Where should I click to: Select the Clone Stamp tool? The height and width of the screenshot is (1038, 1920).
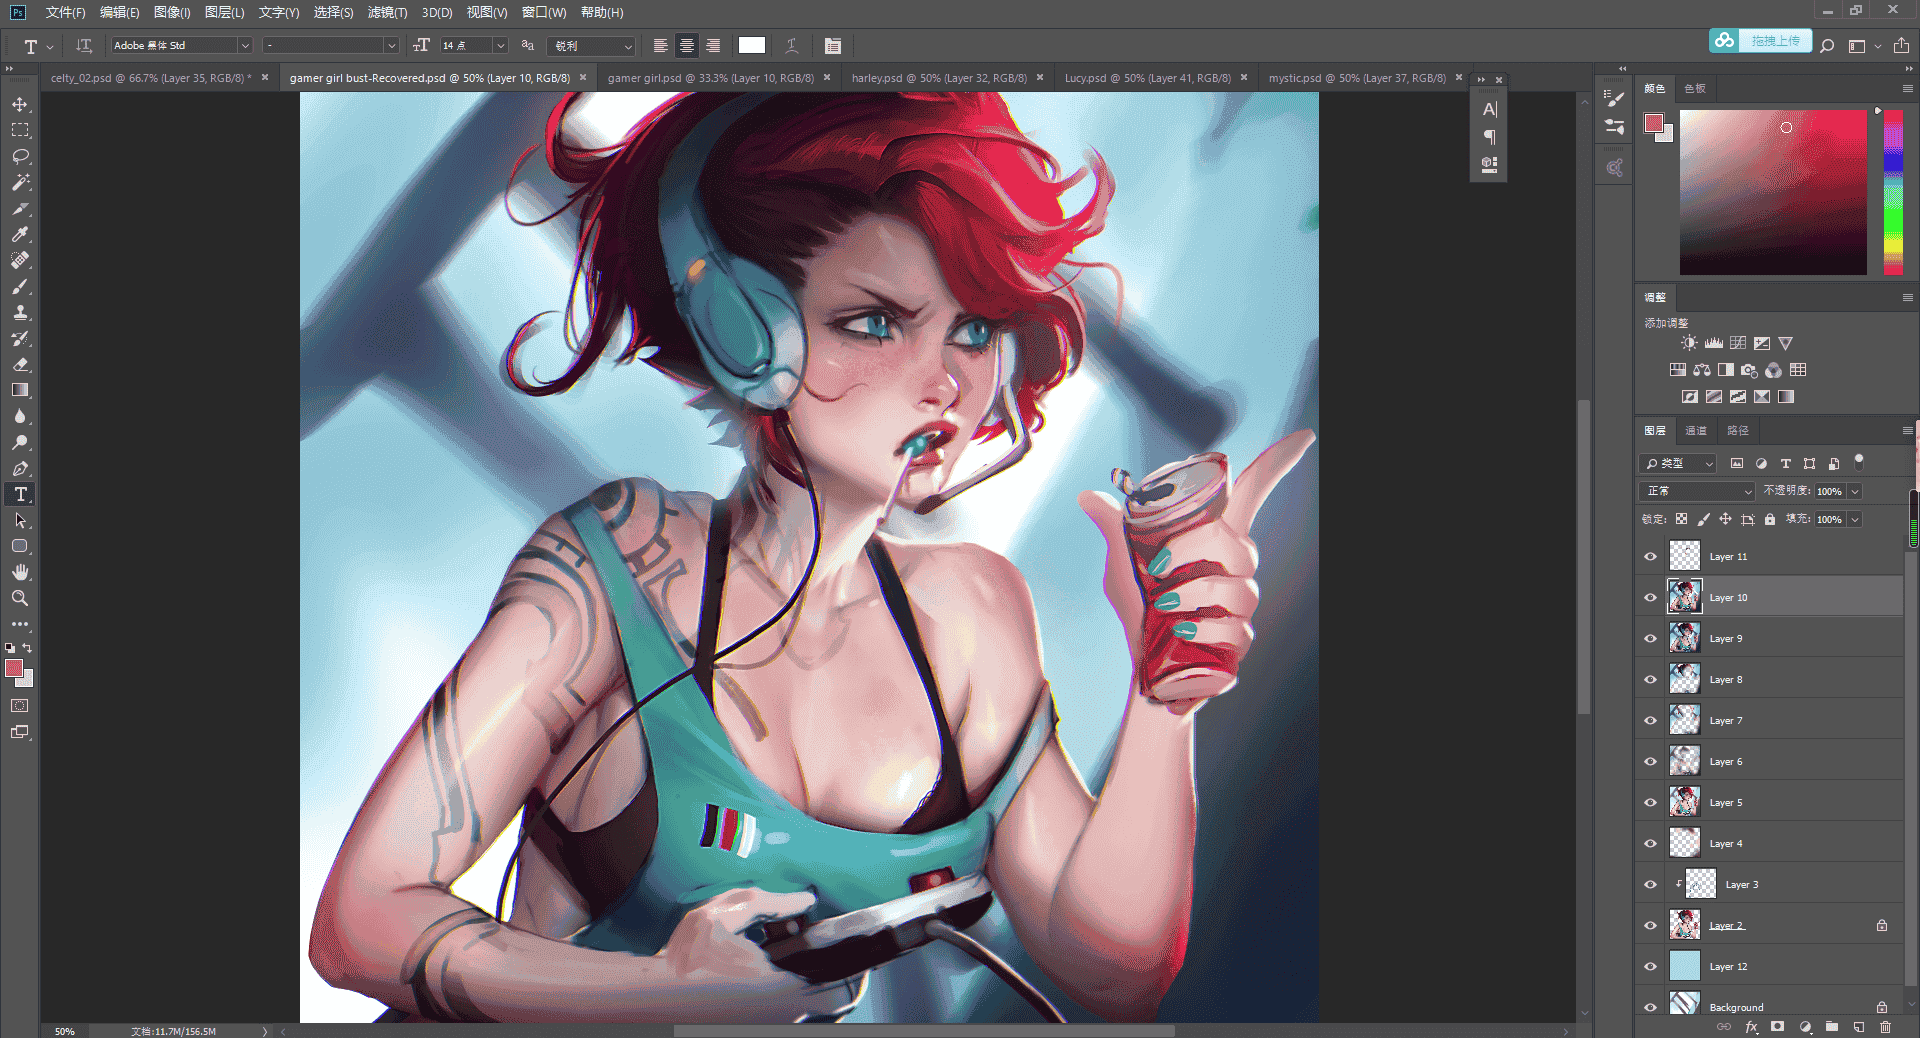click(x=20, y=313)
